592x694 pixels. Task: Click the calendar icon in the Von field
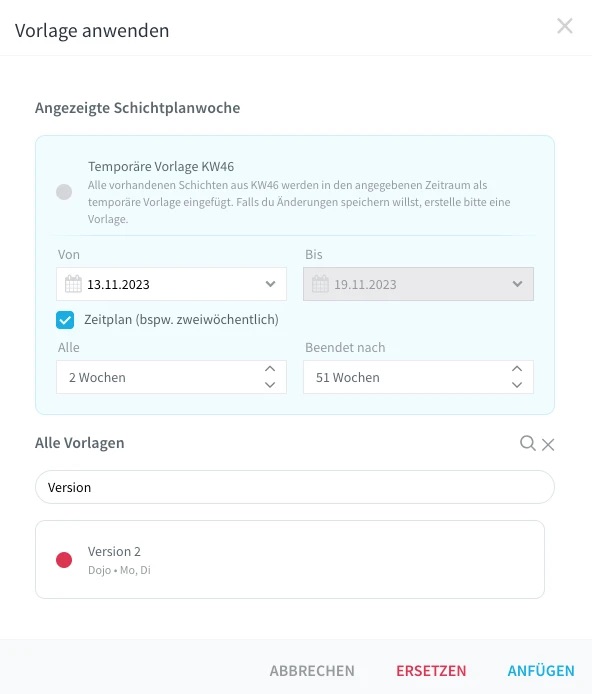(x=73, y=284)
